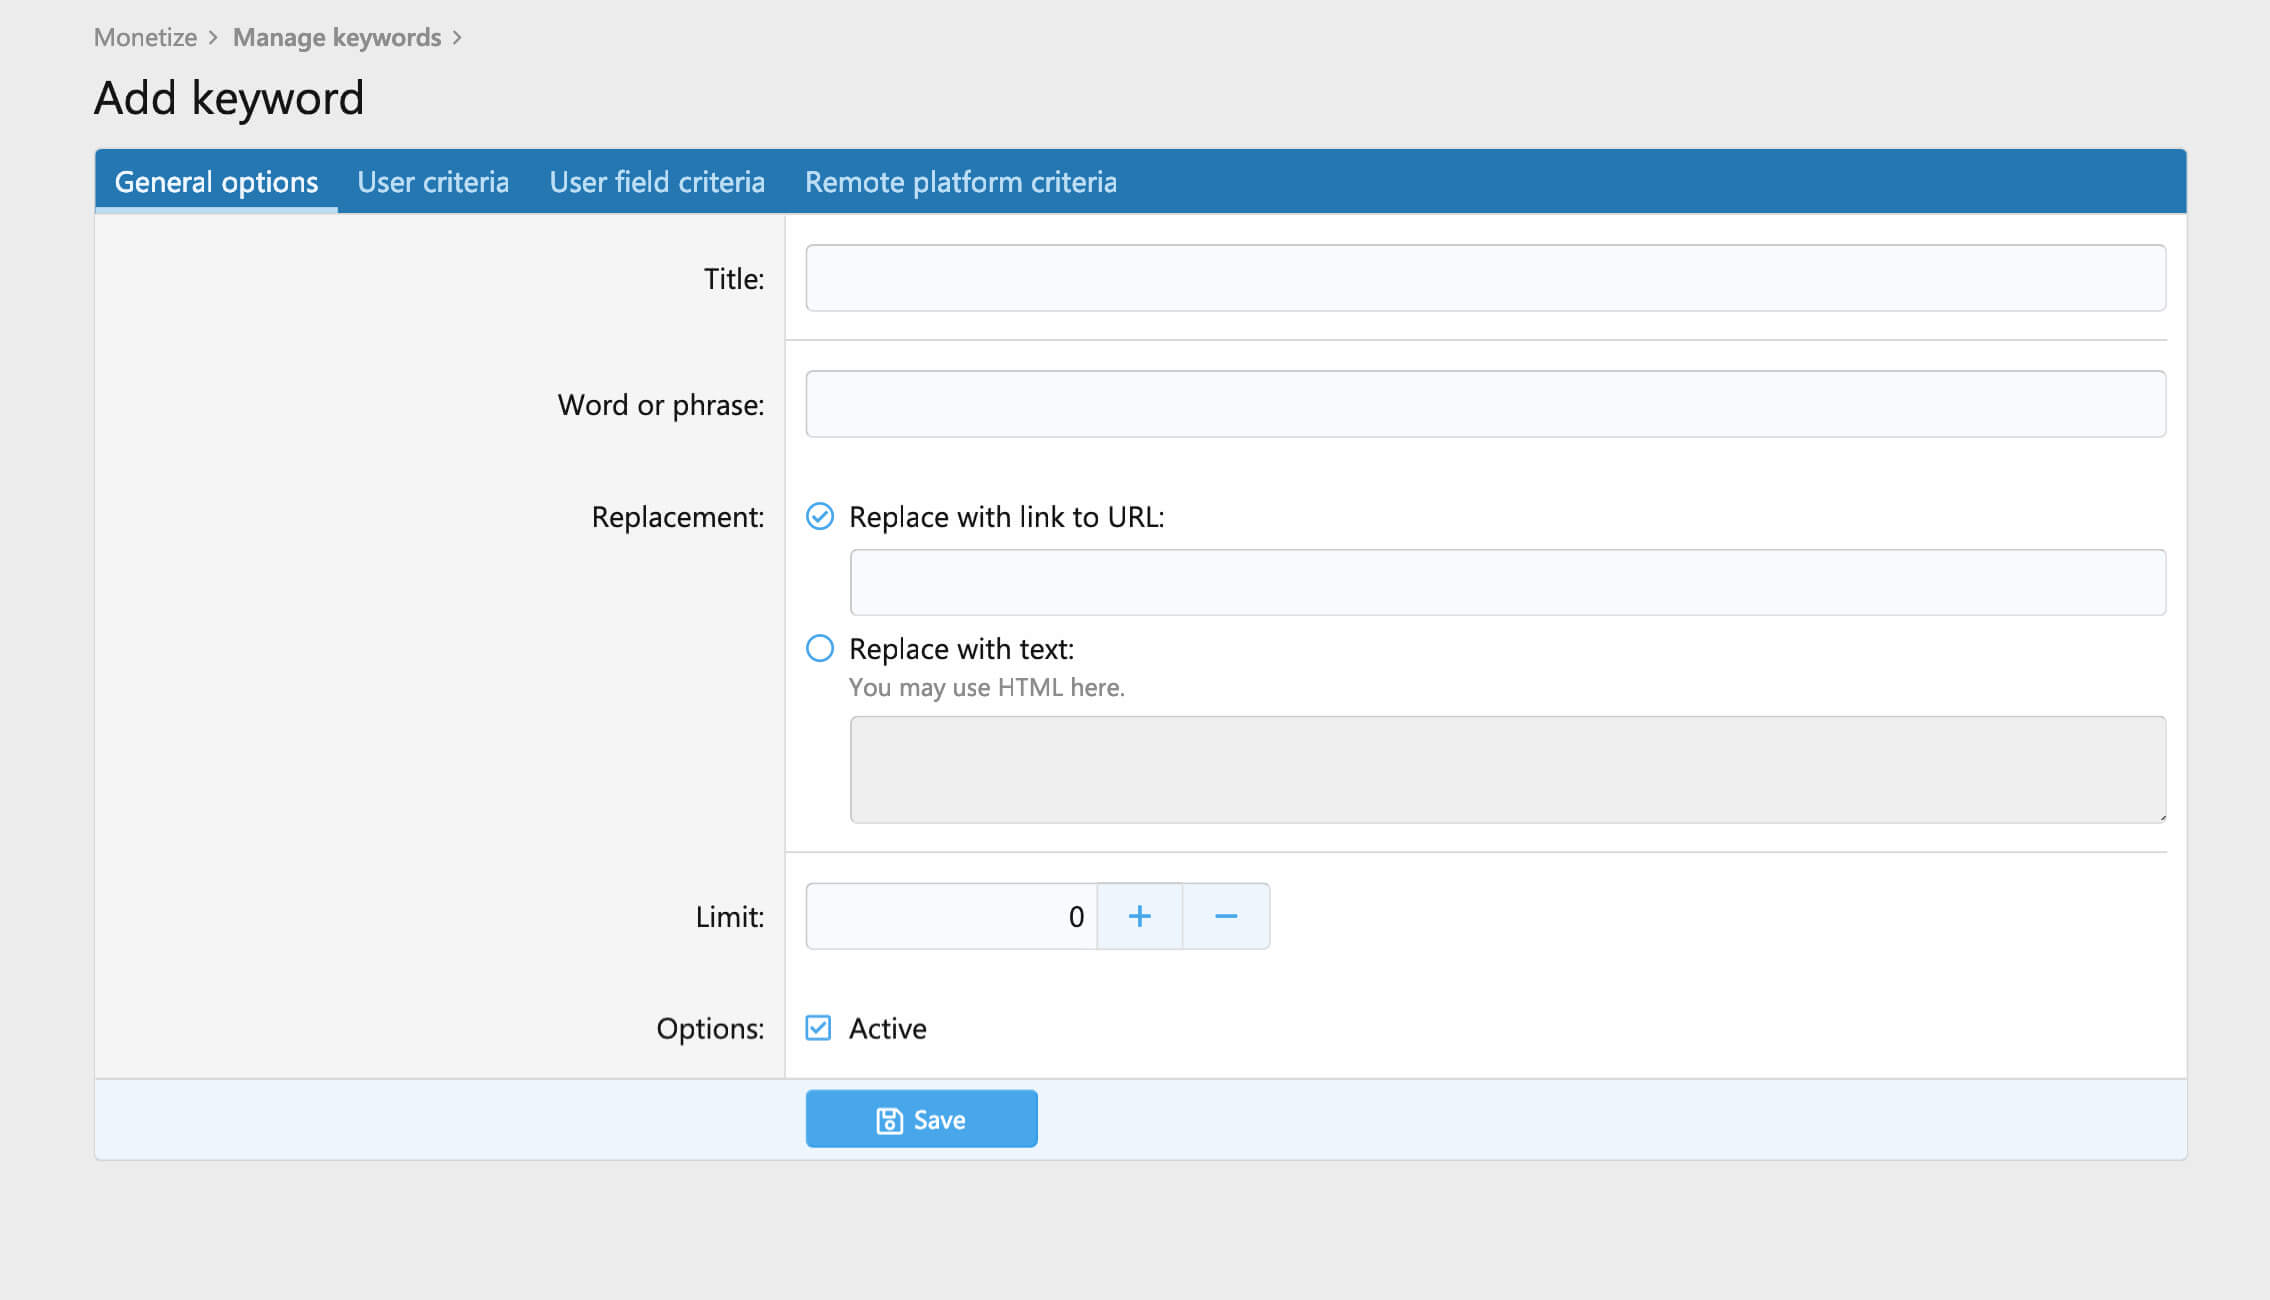The width and height of the screenshot is (2270, 1300).
Task: Toggle the Active checkbox
Action: pyautogui.click(x=818, y=1028)
